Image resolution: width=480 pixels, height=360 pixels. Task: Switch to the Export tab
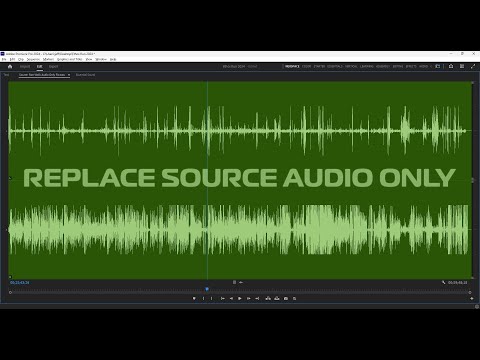(53, 66)
